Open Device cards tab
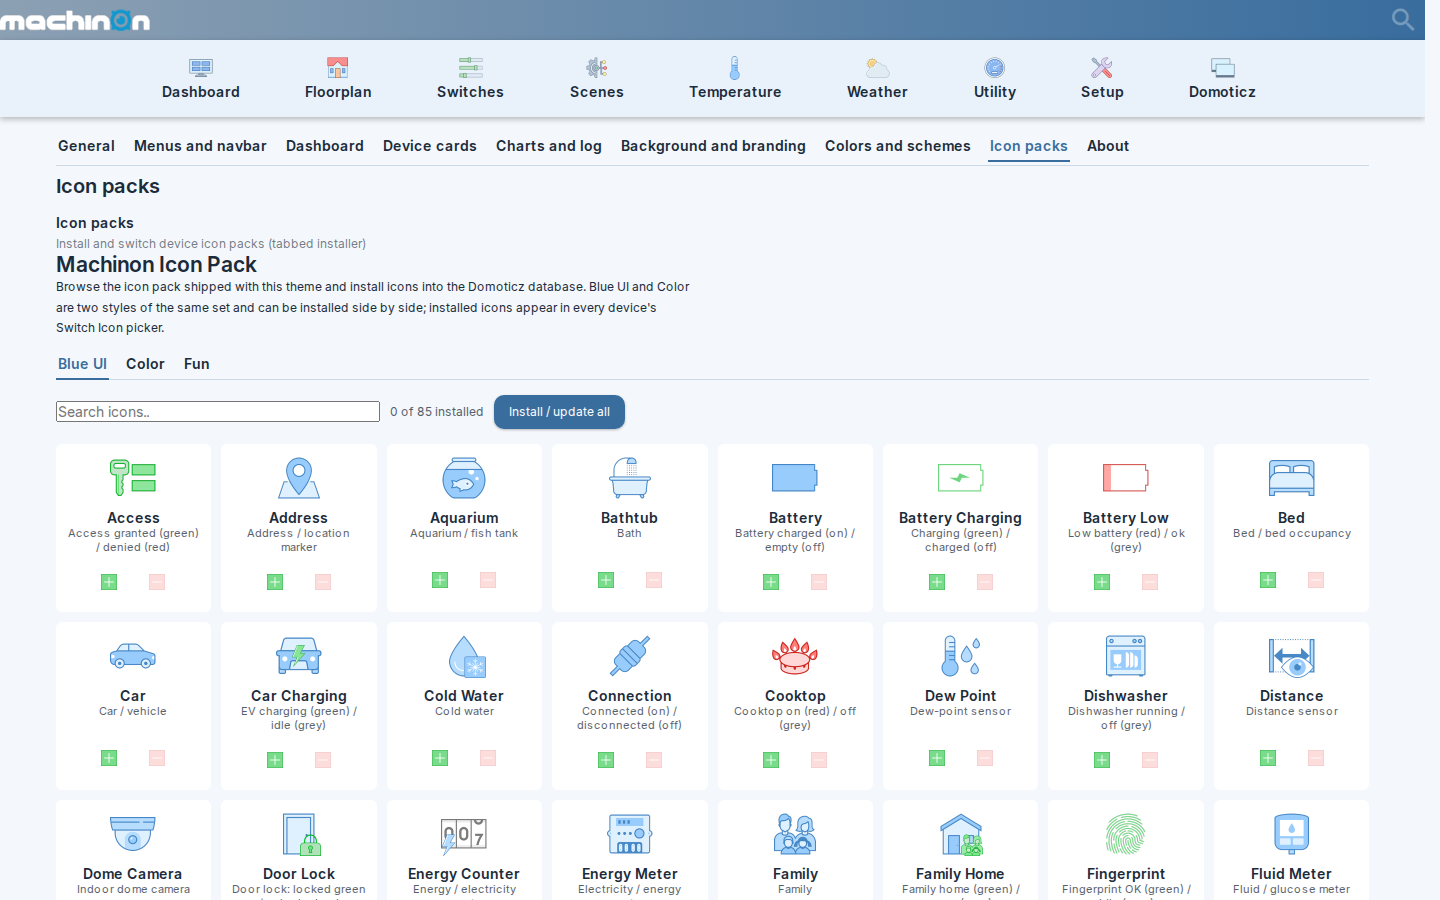This screenshot has height=900, width=1440. [x=430, y=146]
